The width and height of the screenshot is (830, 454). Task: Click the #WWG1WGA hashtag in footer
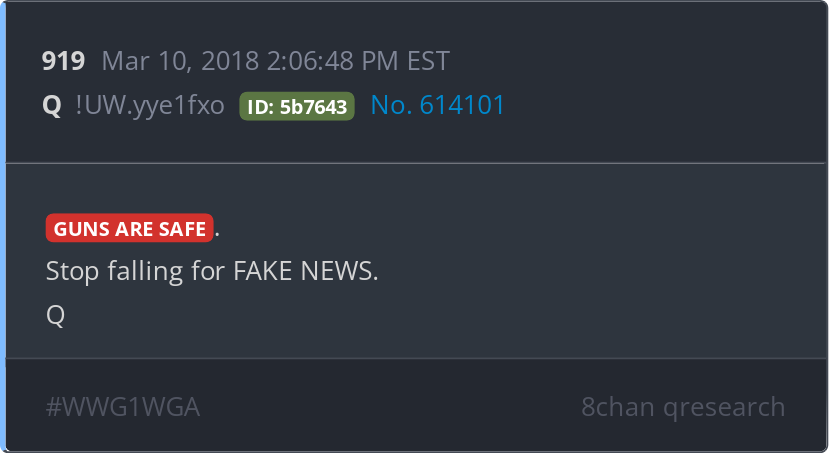pyautogui.click(x=123, y=407)
